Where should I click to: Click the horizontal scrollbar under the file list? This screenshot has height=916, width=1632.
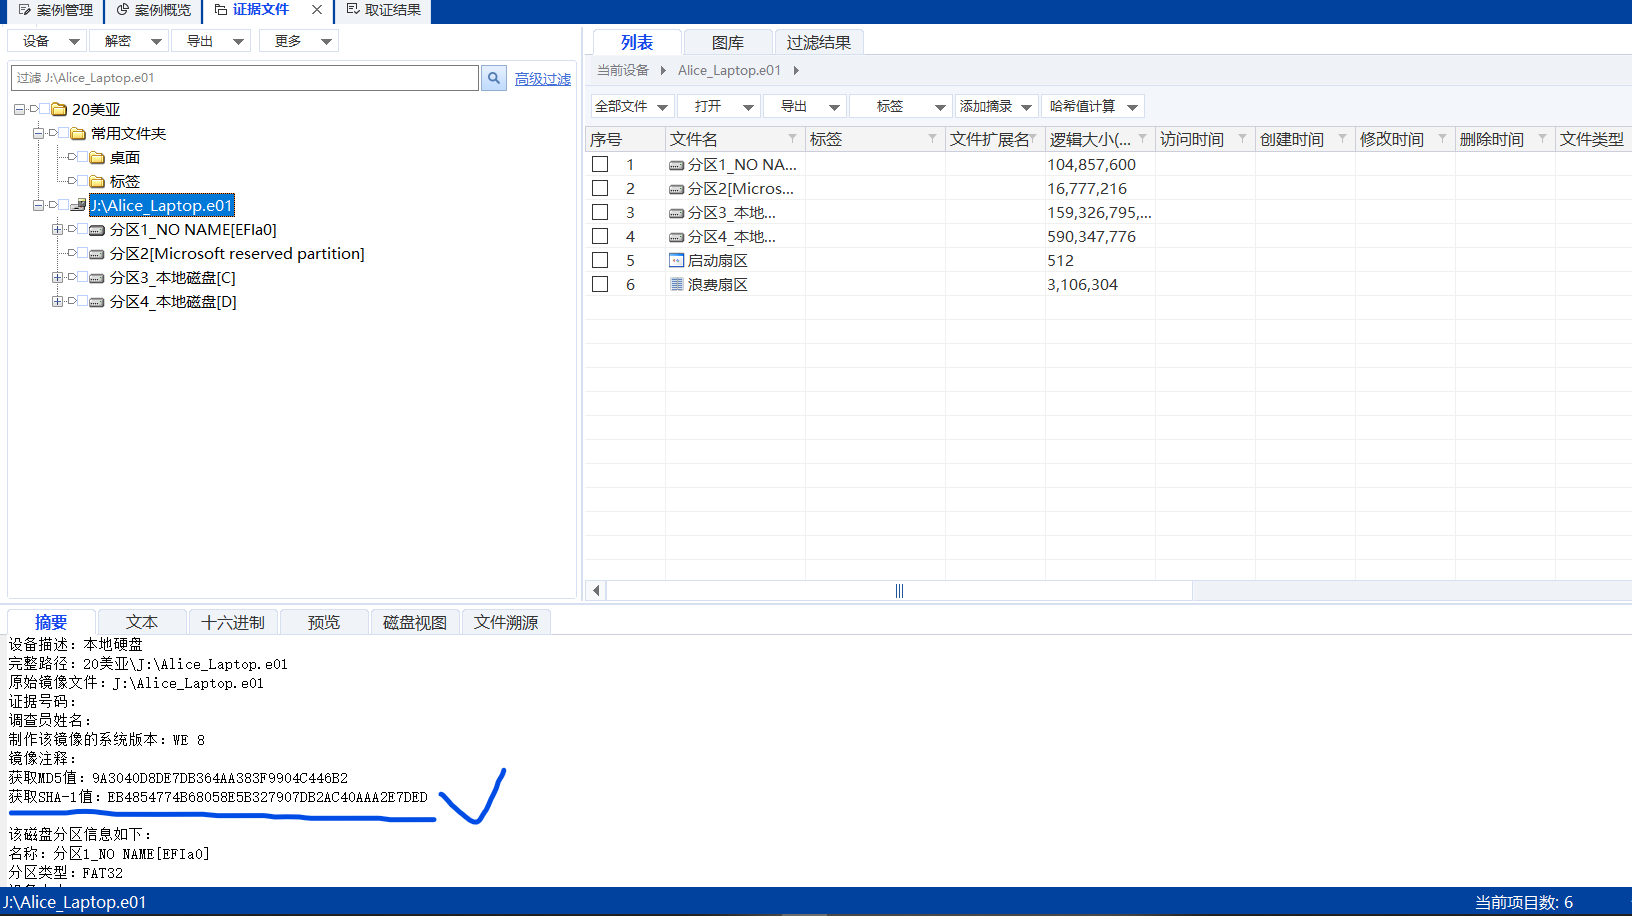pyautogui.click(x=898, y=591)
